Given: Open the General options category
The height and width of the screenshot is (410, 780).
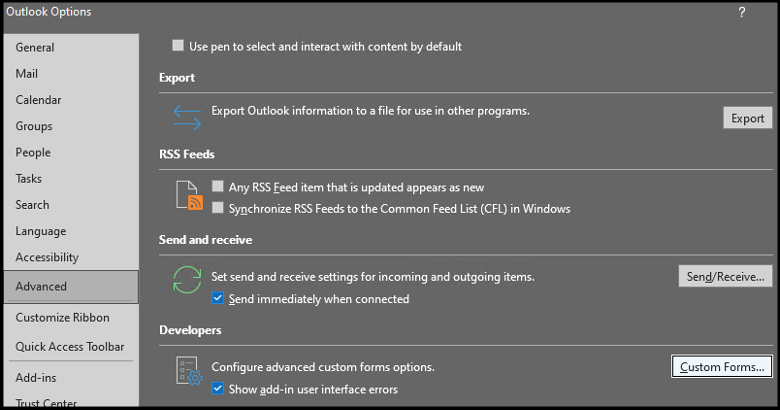Looking at the screenshot, I should pyautogui.click(x=35, y=48).
